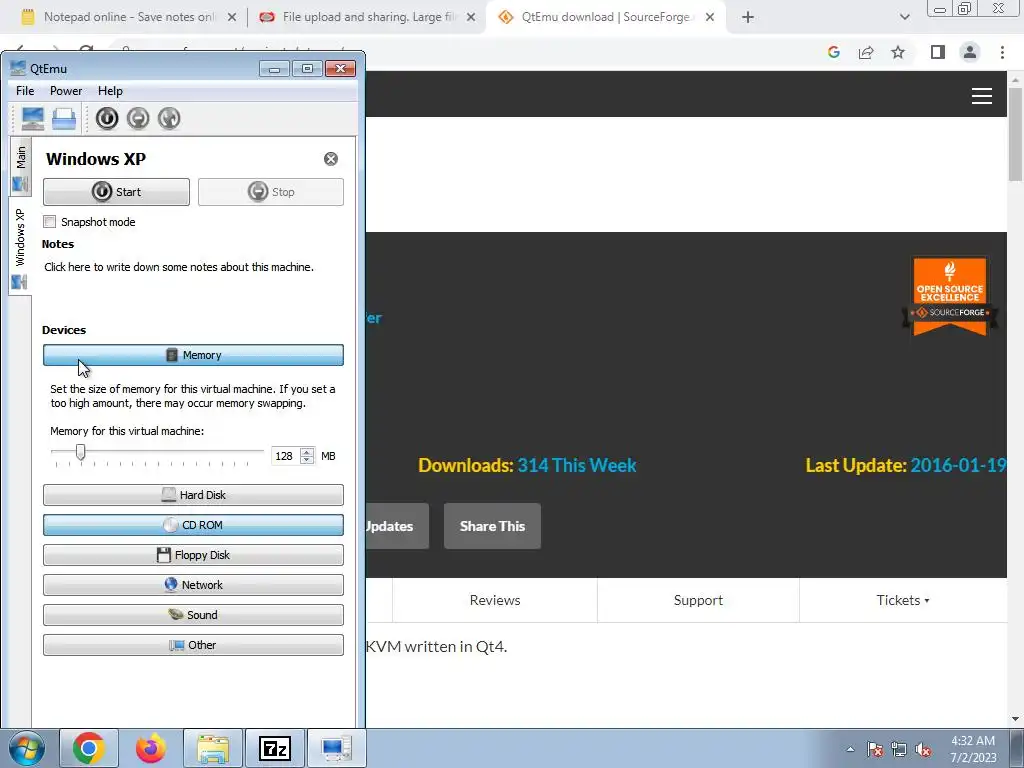
Task: Click the power start icon in QtEmu toolbar
Action: [x=107, y=118]
